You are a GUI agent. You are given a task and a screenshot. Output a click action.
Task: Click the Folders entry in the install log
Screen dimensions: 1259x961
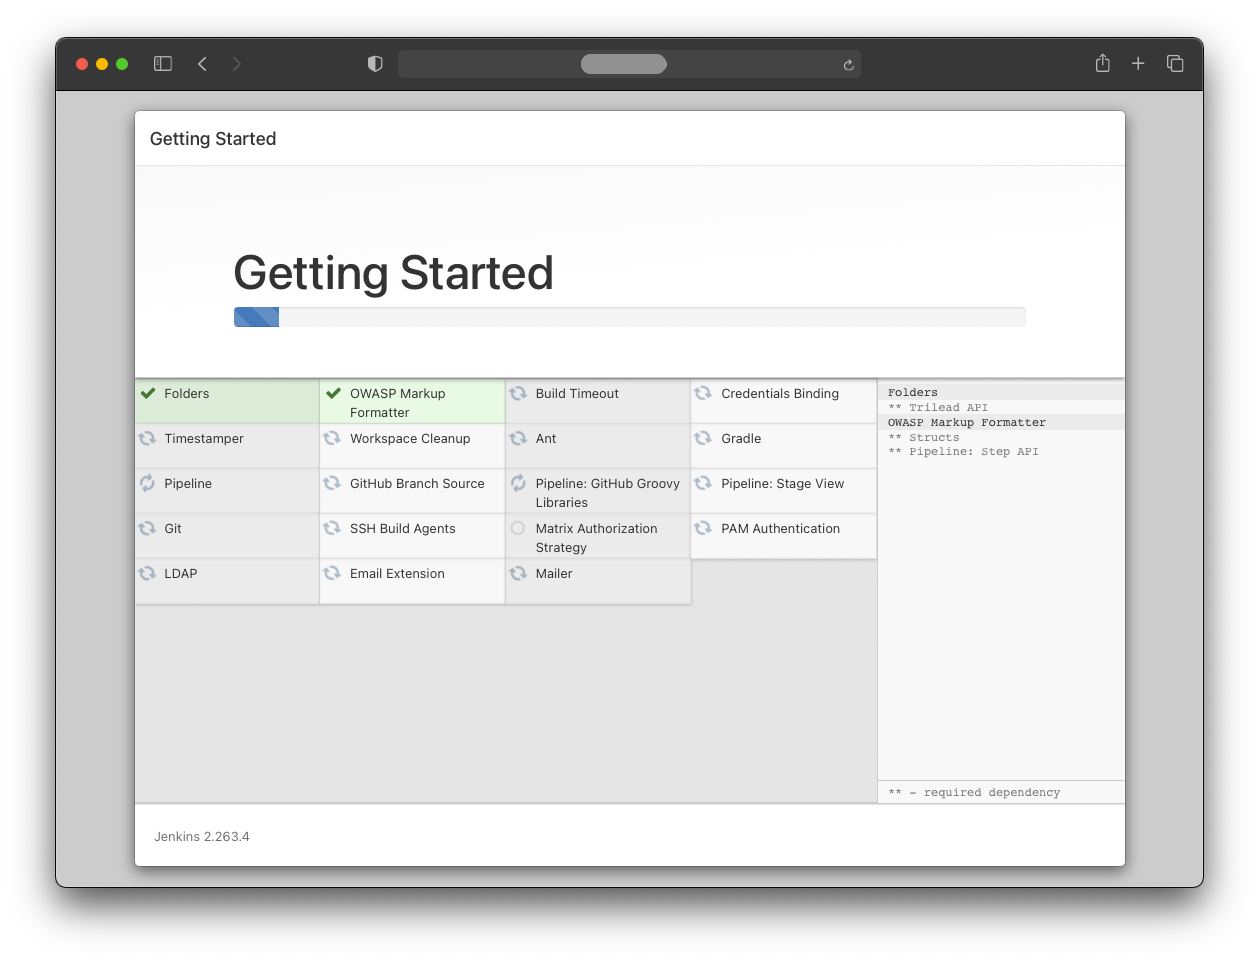[913, 392]
